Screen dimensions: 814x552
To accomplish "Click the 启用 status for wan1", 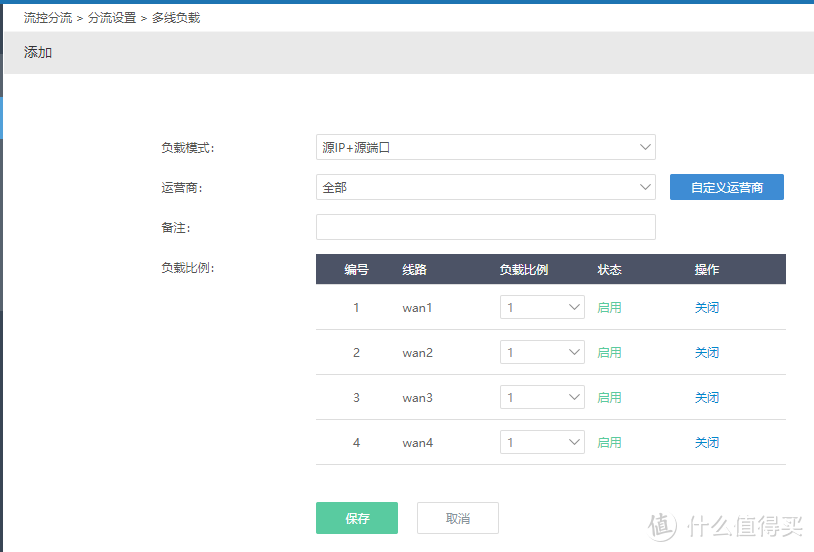I will pos(609,307).
